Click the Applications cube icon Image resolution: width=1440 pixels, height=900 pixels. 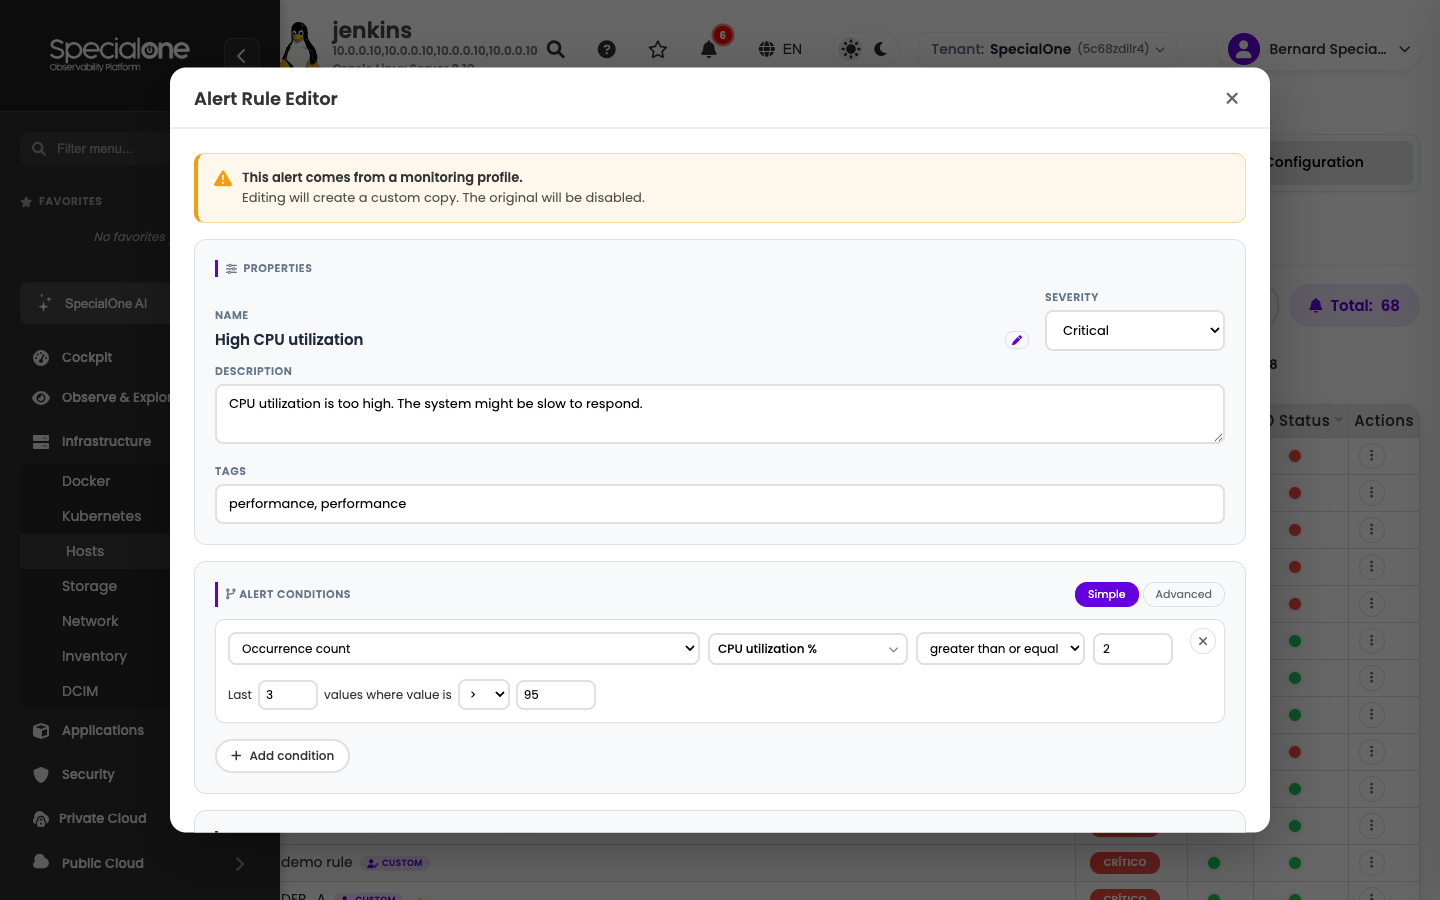click(41, 730)
